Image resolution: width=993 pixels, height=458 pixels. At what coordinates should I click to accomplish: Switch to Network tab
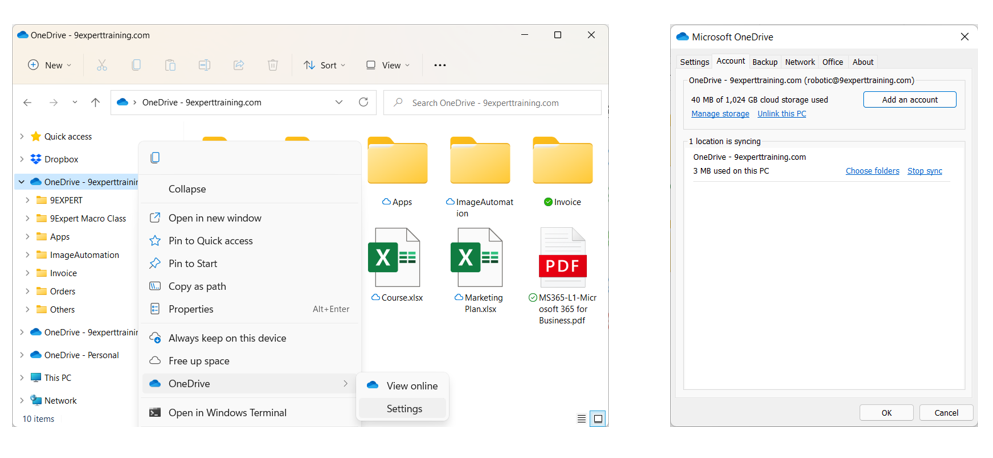click(x=800, y=62)
